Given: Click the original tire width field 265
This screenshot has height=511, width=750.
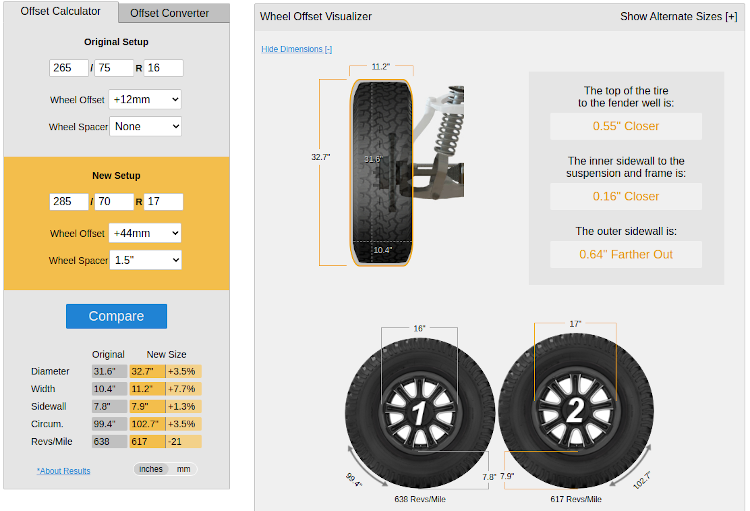Looking at the screenshot, I should 69,68.
